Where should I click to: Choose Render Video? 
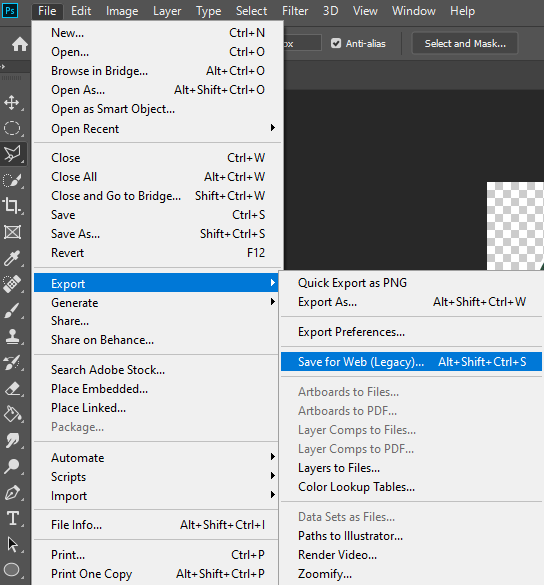[411, 555]
